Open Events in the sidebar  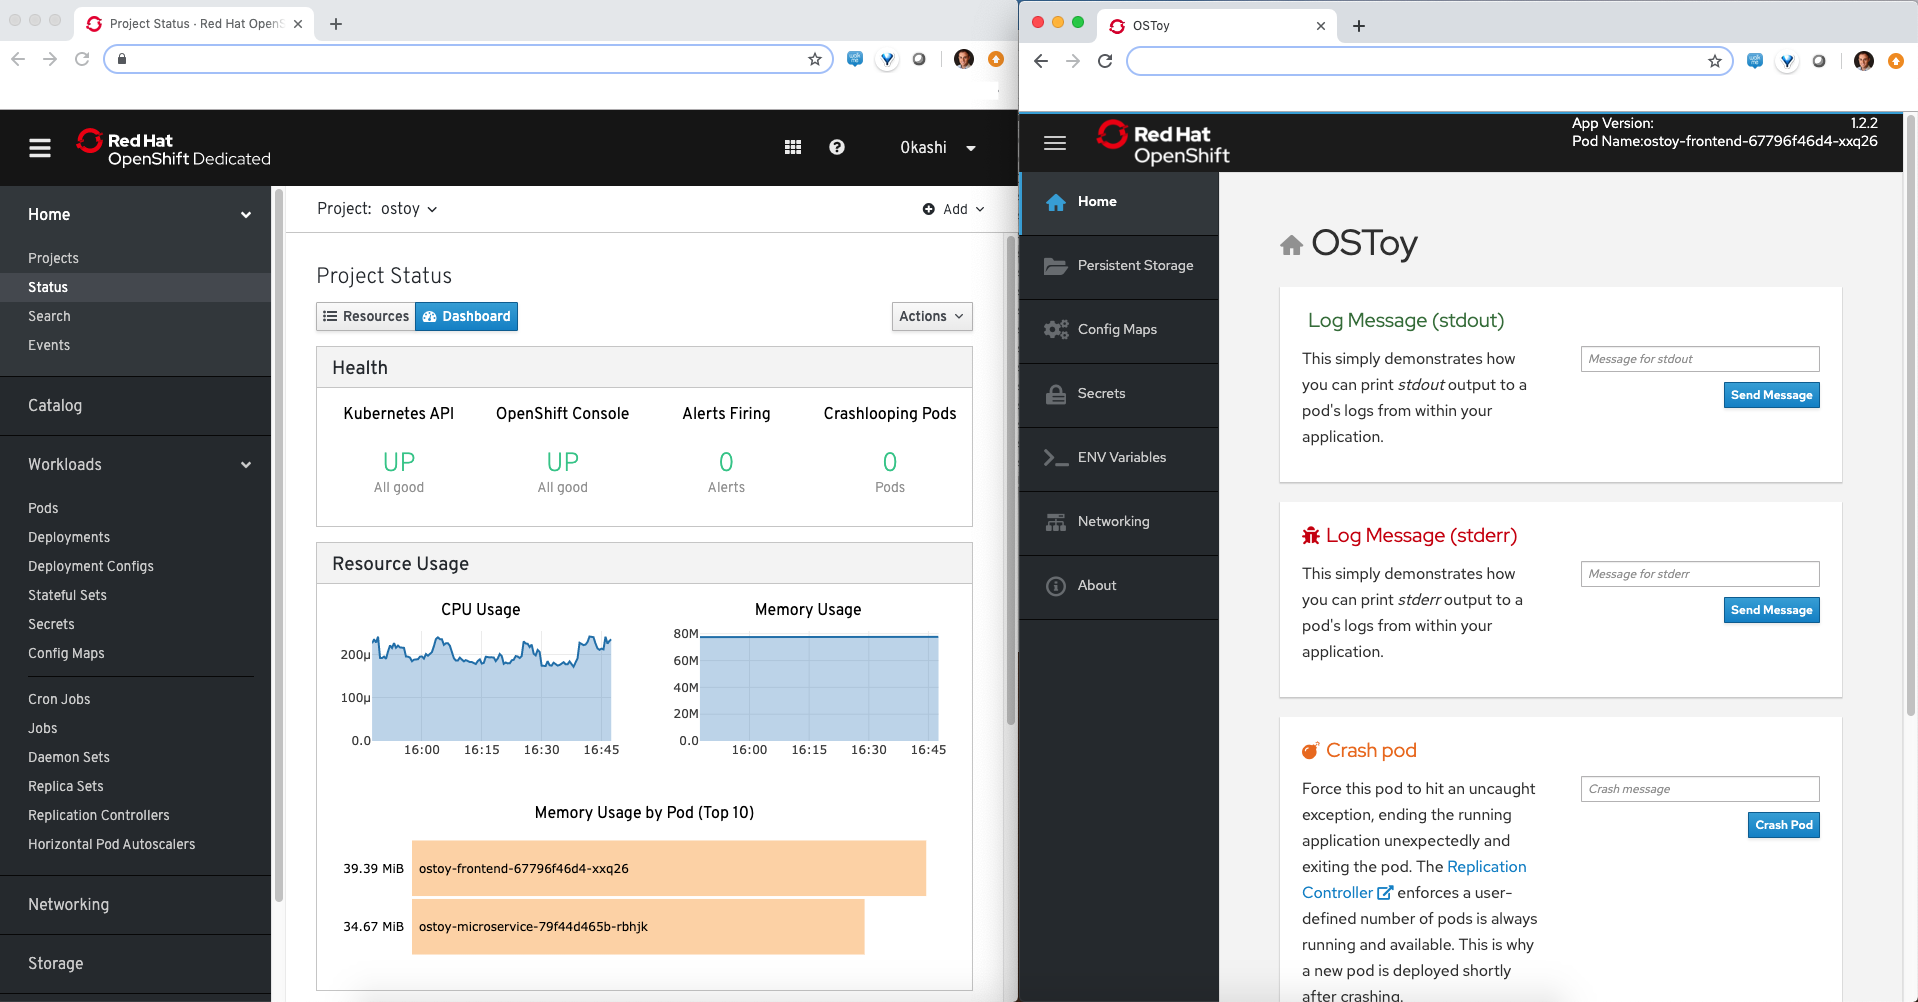pyautogui.click(x=49, y=345)
